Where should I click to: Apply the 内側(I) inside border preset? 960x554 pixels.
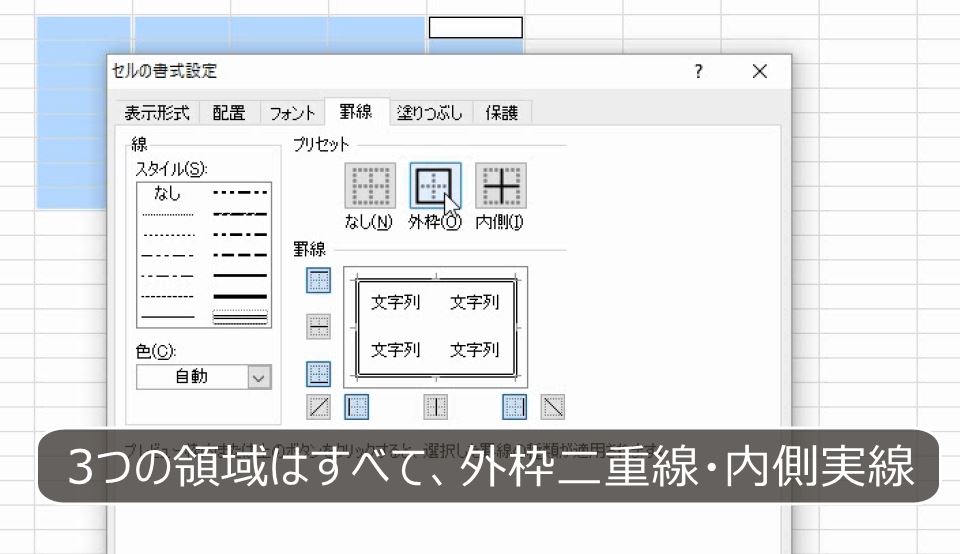tap(501, 185)
